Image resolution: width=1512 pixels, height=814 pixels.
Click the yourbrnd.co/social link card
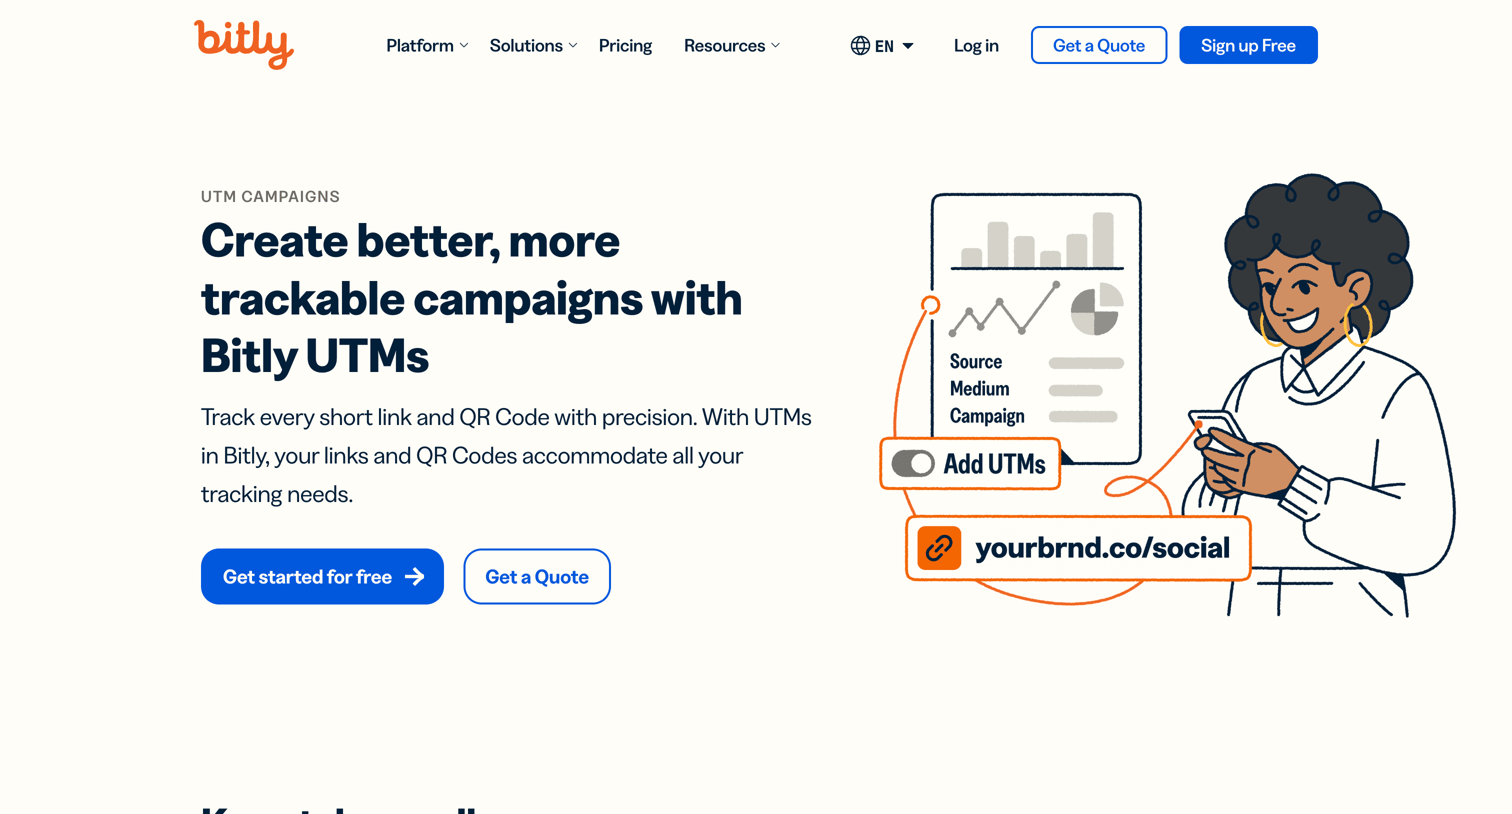pos(1078,548)
